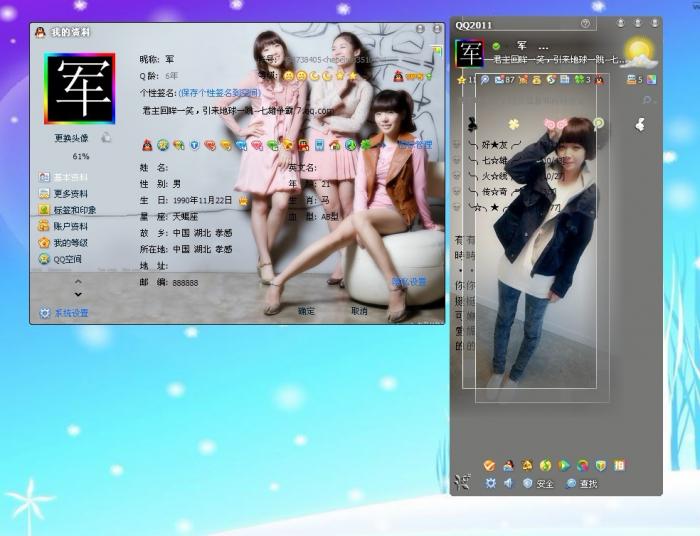Click the colorful browser ring icon at bottom
700x536 pixels.
582,465
